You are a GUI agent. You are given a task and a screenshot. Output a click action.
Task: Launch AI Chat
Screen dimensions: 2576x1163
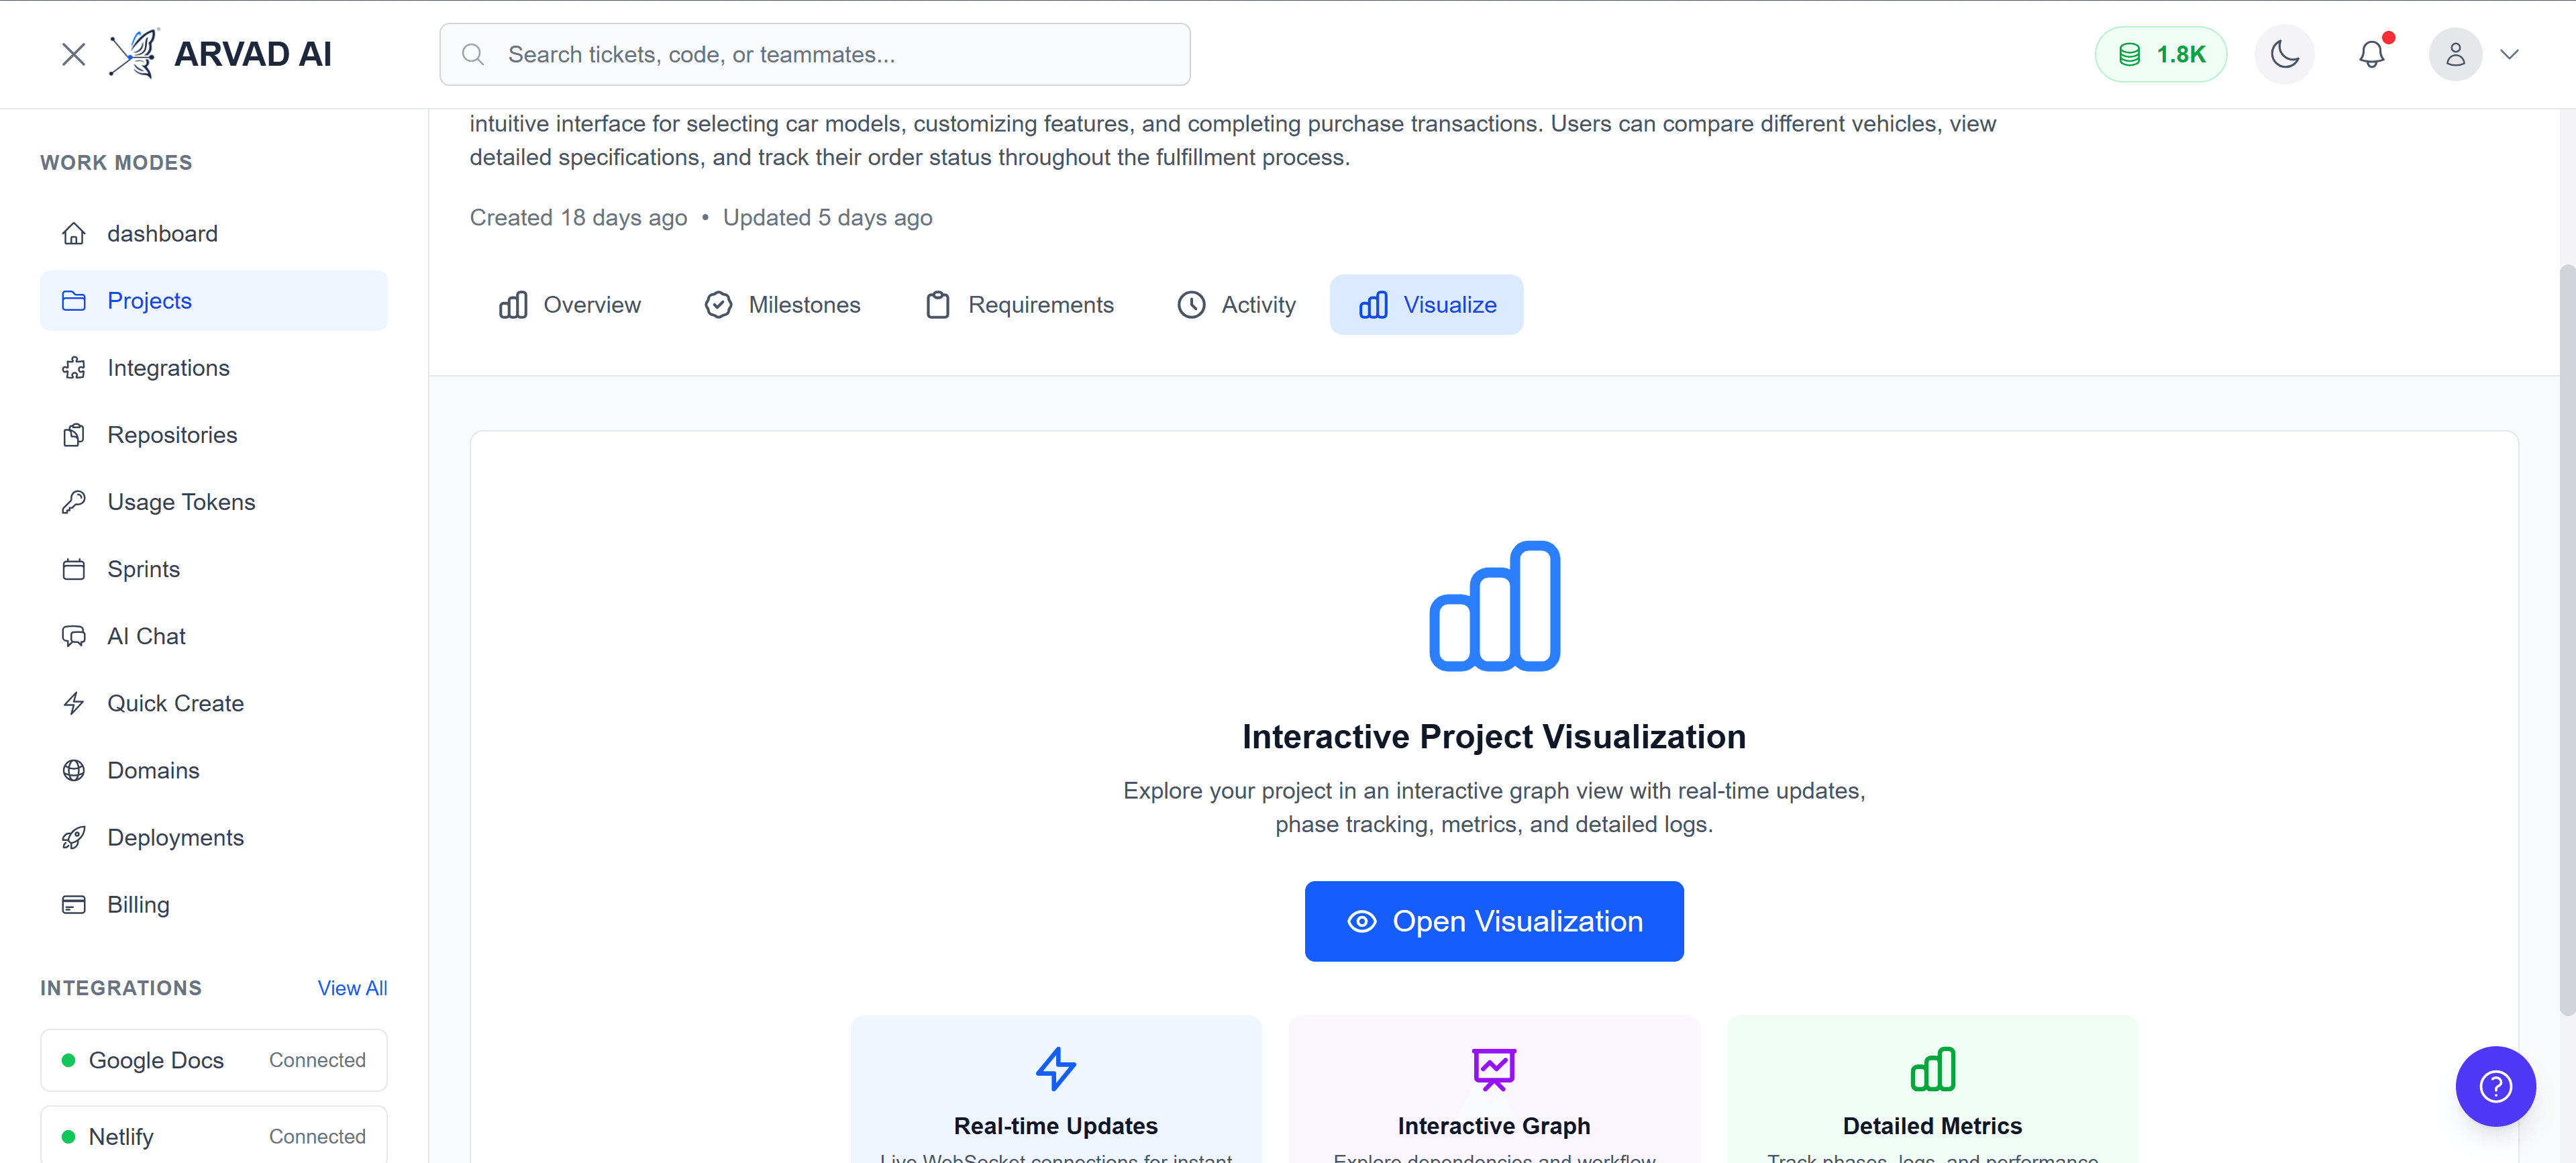[146, 635]
